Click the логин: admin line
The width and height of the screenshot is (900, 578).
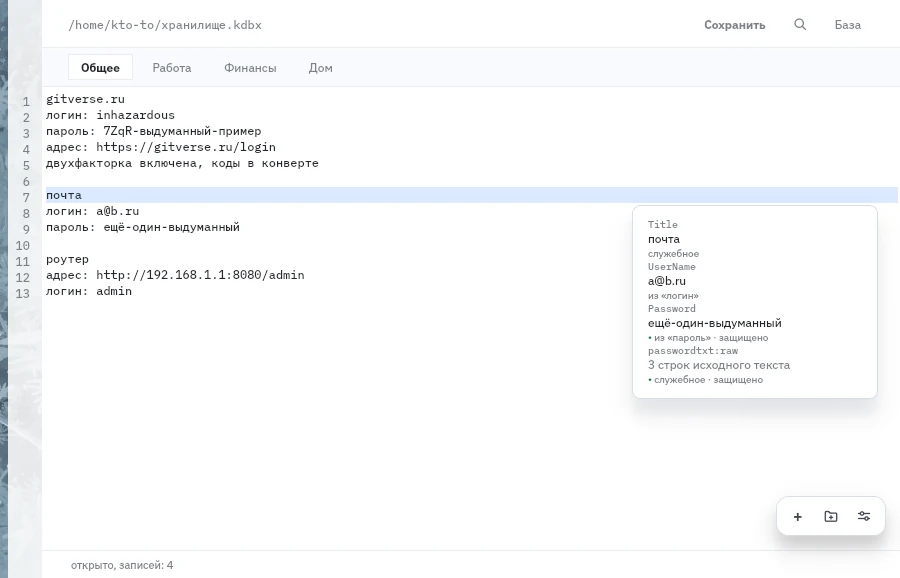coord(89,292)
